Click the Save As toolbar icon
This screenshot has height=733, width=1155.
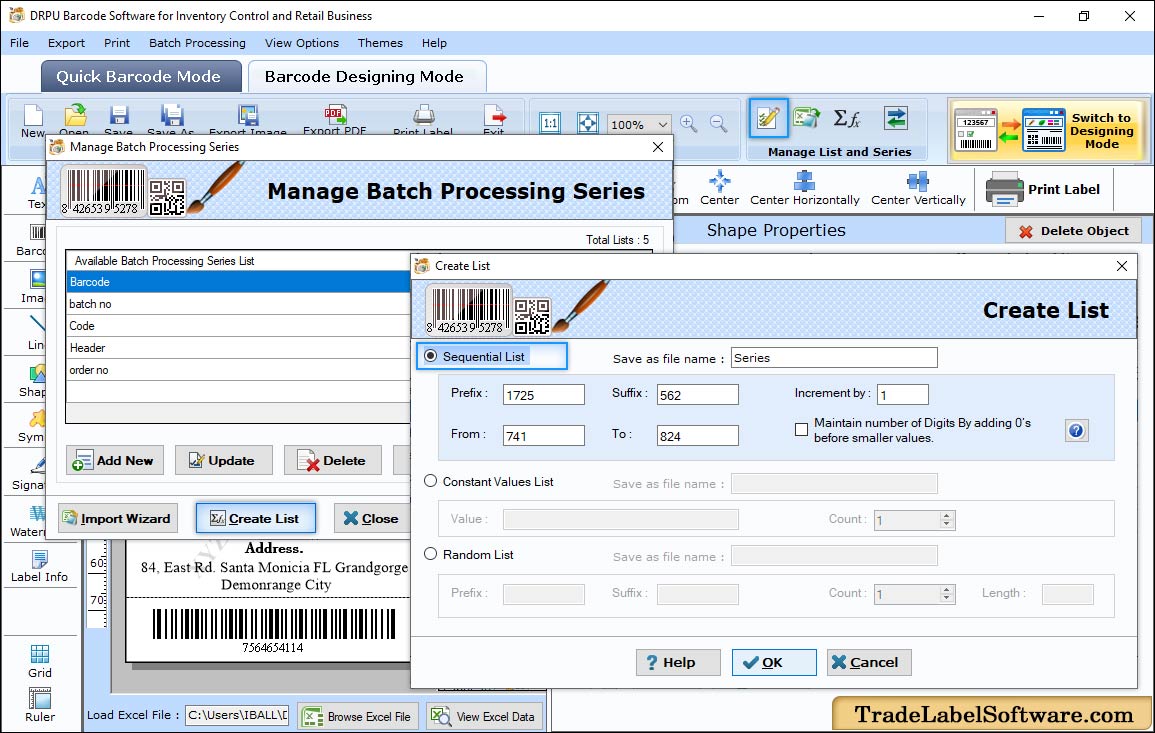click(x=172, y=115)
